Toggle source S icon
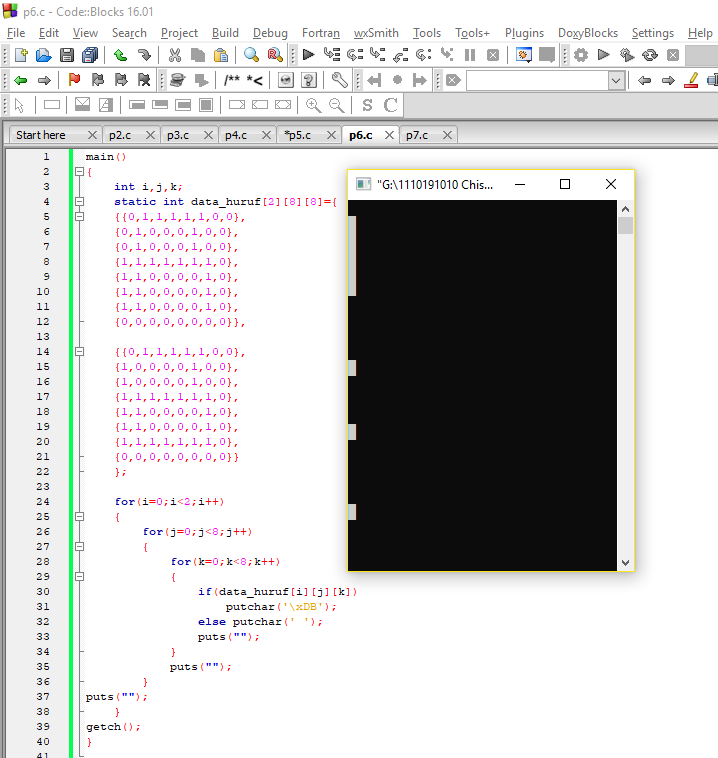The height and width of the screenshot is (758, 718). (367, 105)
